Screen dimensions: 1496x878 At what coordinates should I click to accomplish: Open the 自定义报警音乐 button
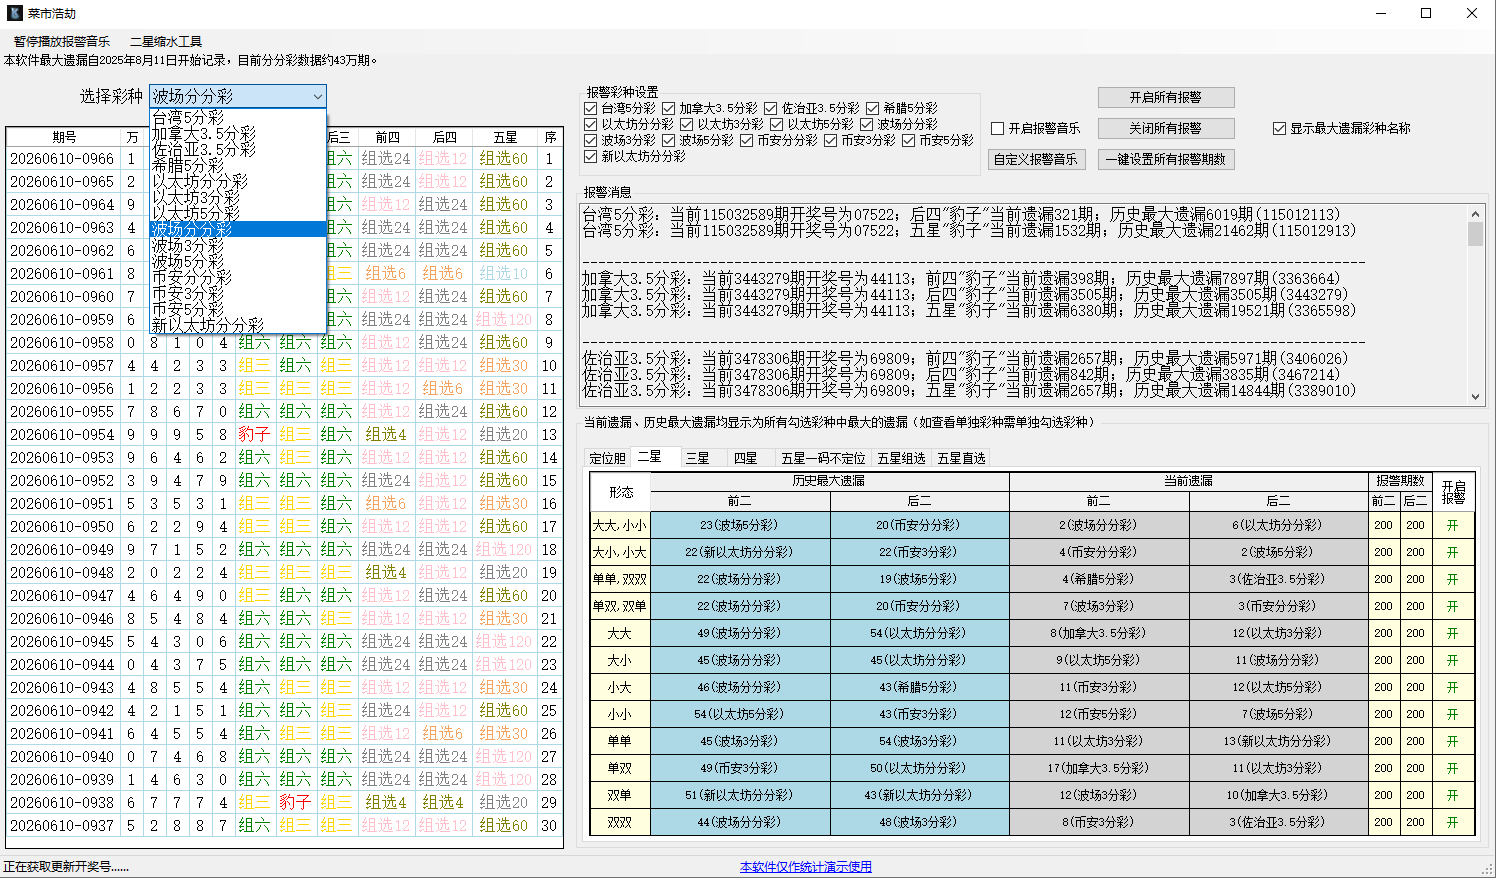click(1036, 159)
